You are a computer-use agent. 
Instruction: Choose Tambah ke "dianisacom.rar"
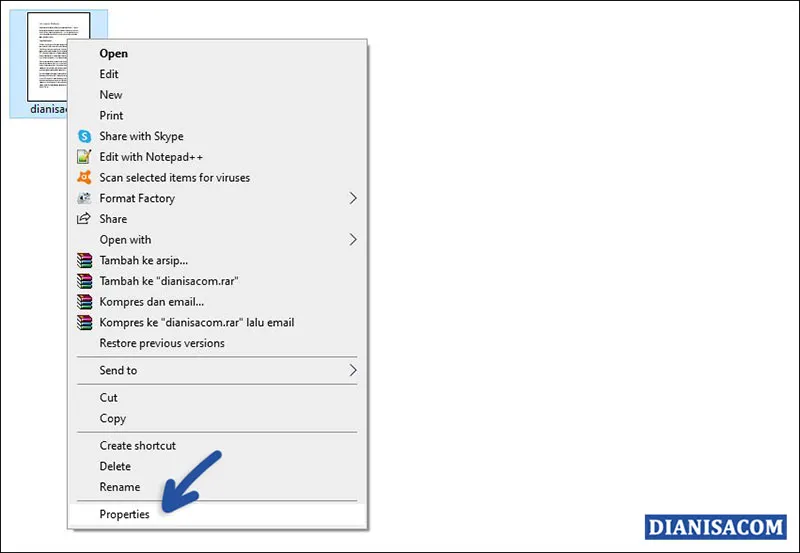tap(217, 281)
